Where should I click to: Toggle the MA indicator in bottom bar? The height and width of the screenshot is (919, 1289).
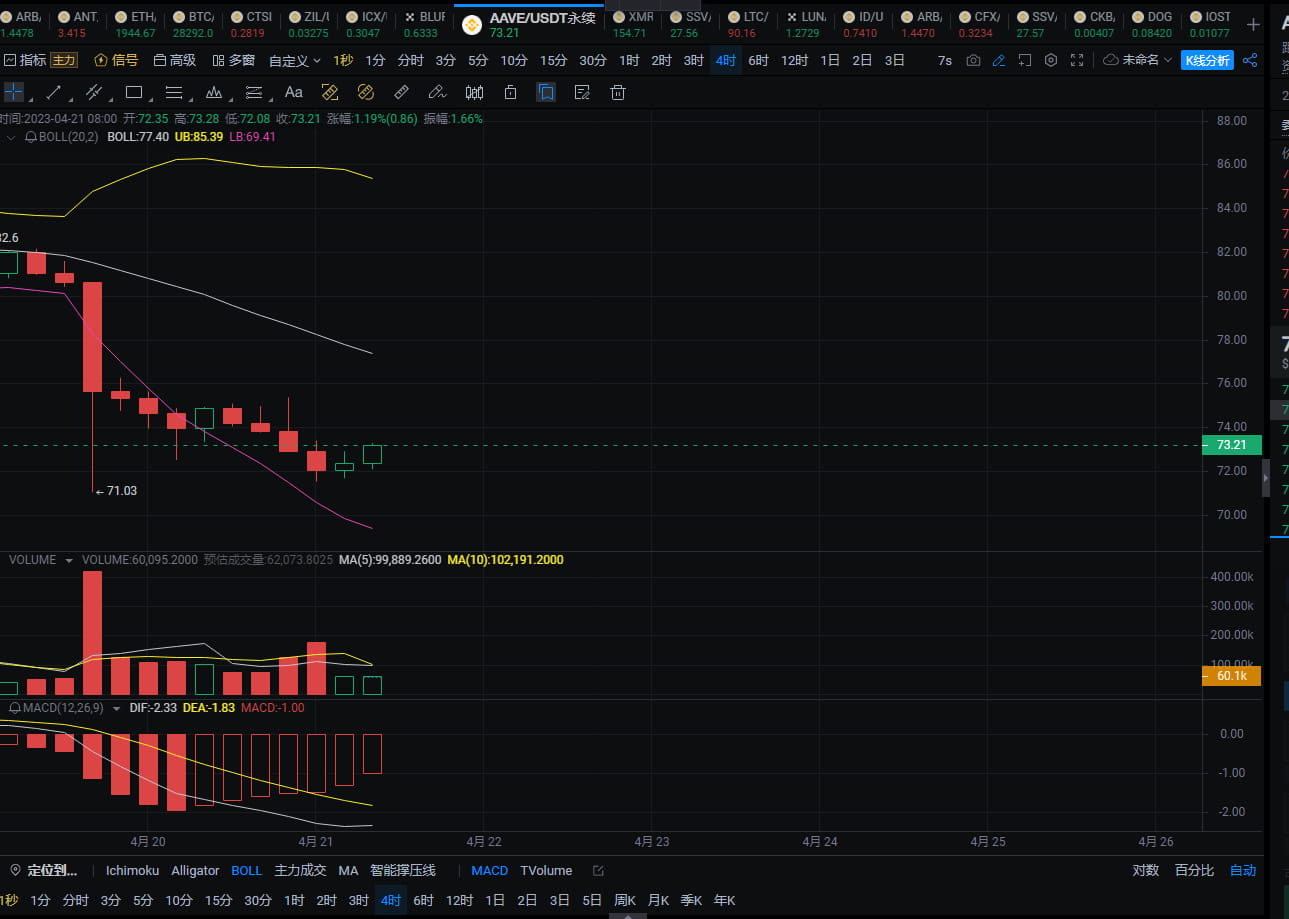coord(348,870)
